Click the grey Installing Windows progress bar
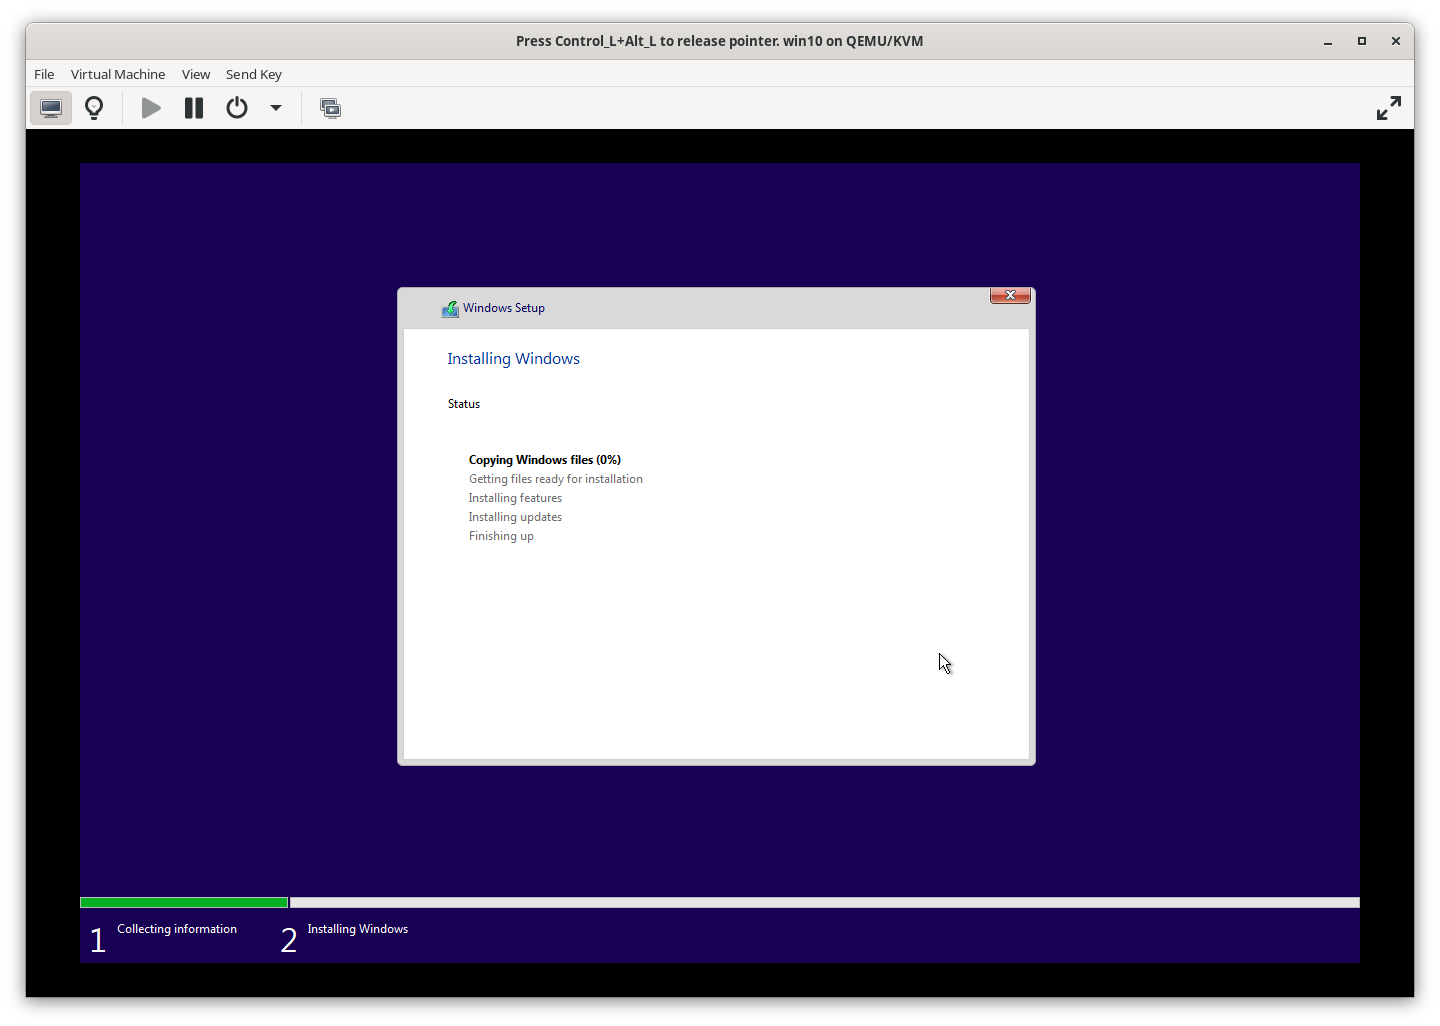 (x=825, y=902)
